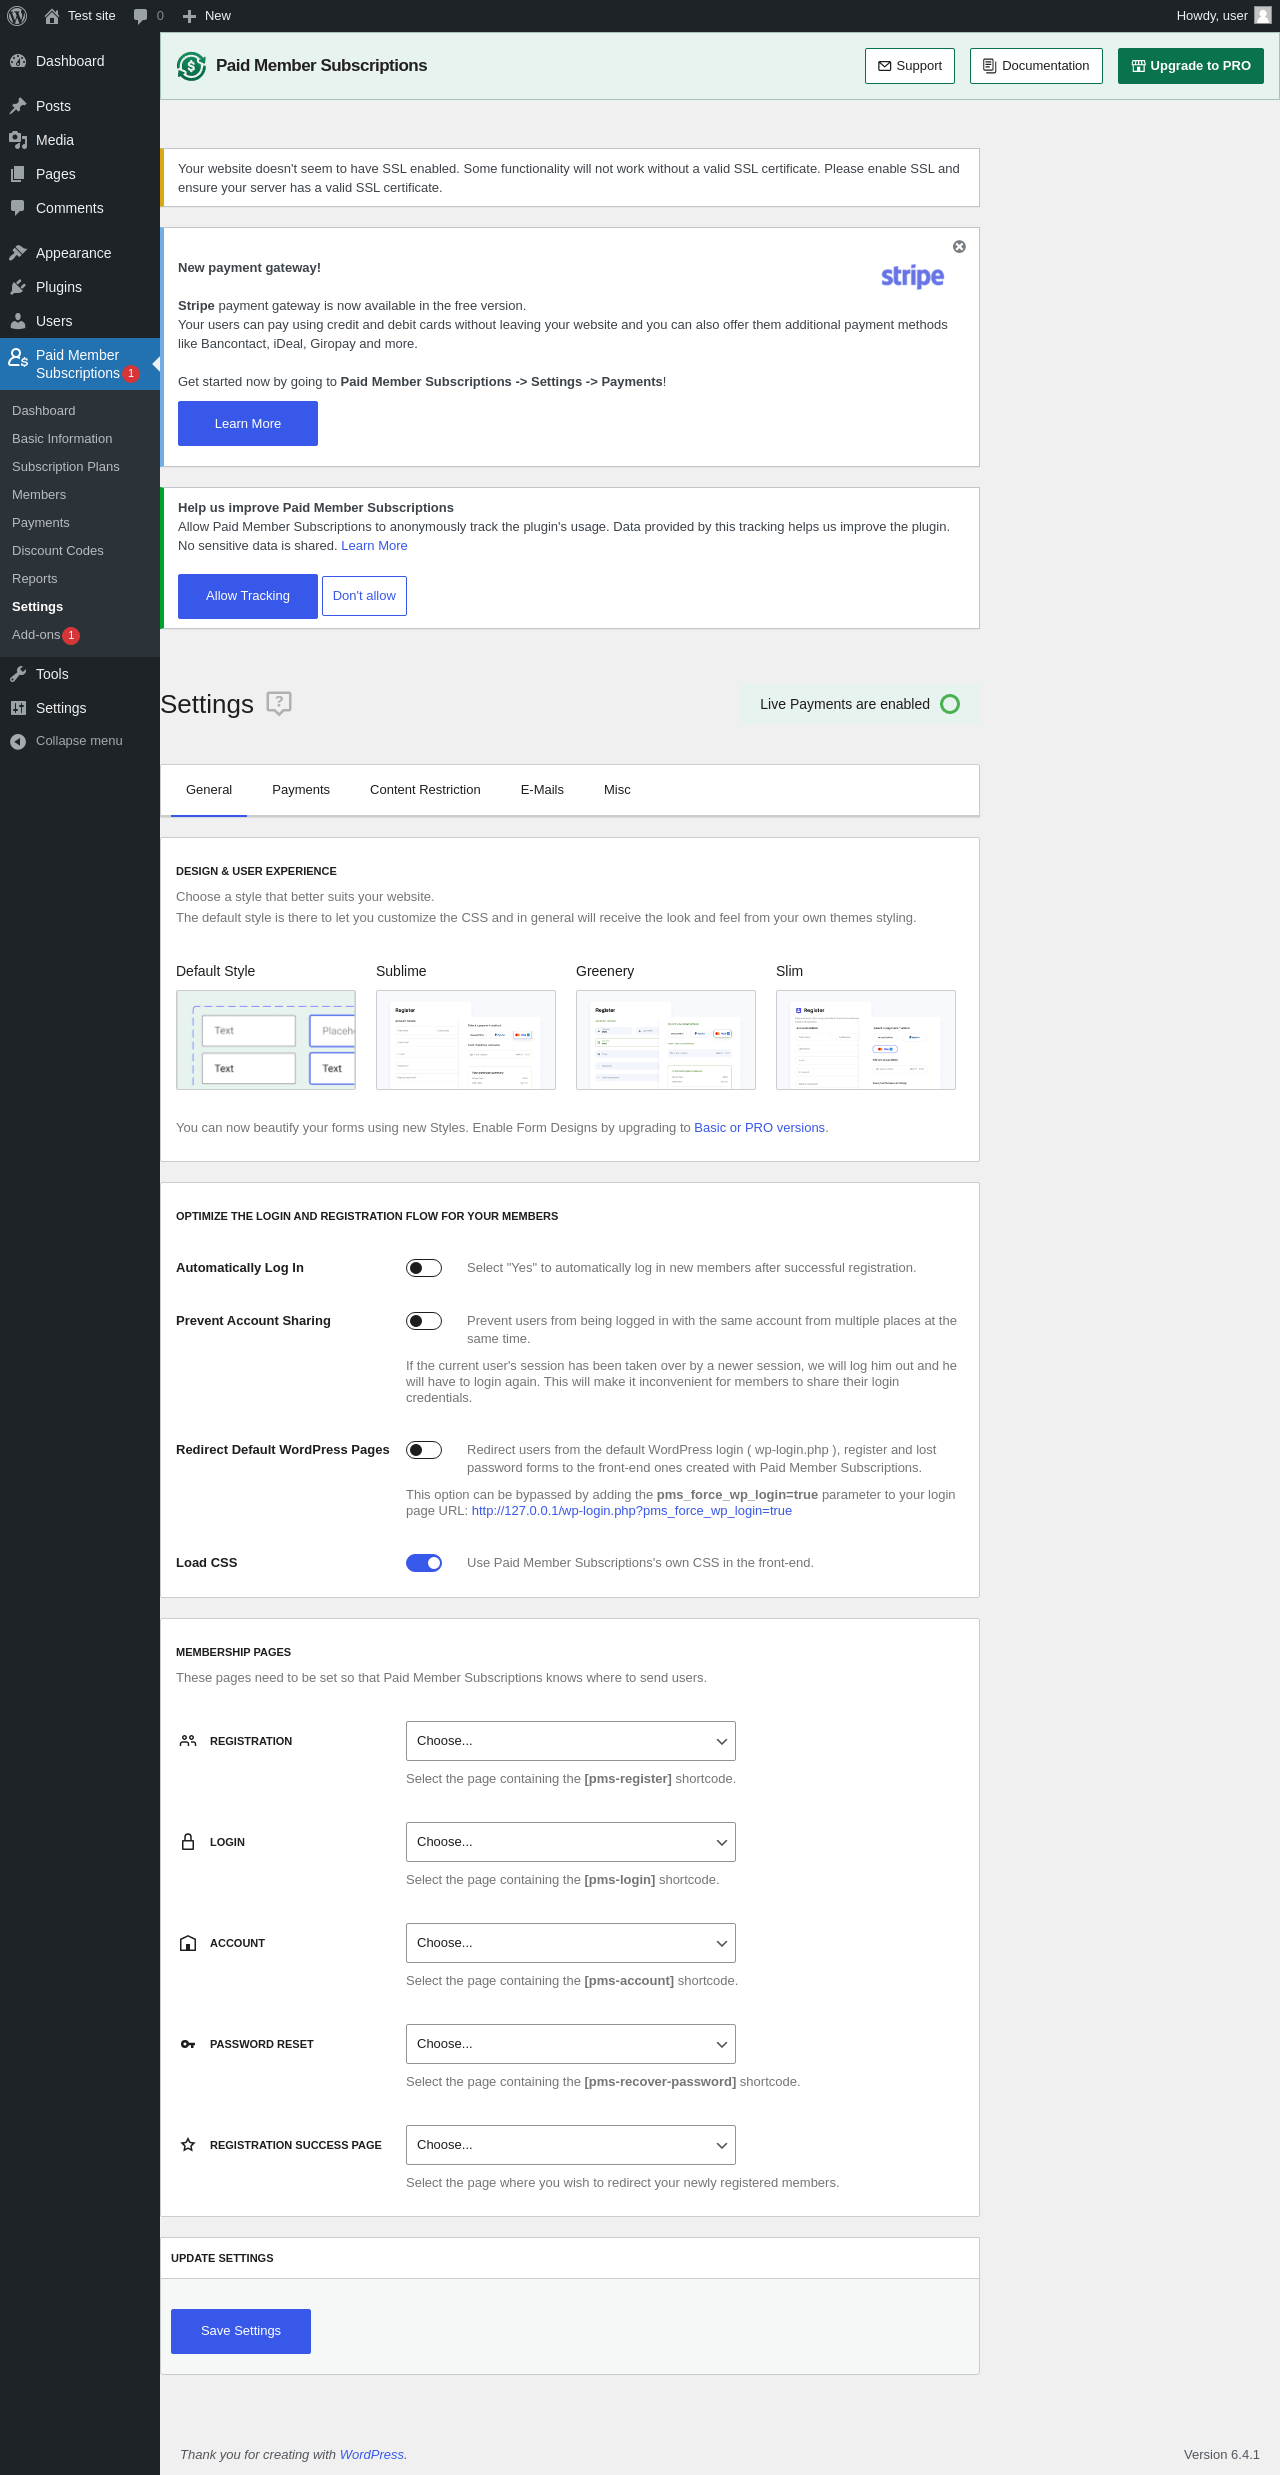Click the Paid Member Subscriptions logo
The width and height of the screenshot is (1280, 2475).
[x=191, y=66]
